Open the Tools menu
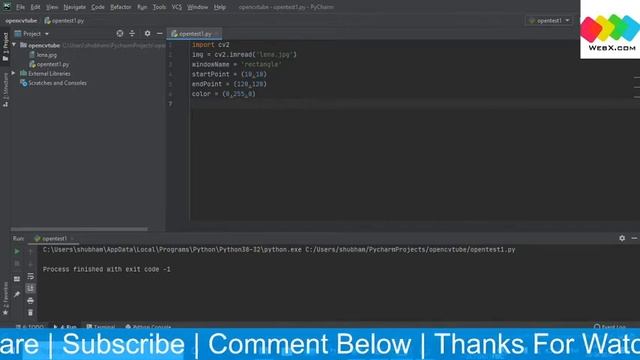Screen dimensions: 640x360 click(159, 7)
